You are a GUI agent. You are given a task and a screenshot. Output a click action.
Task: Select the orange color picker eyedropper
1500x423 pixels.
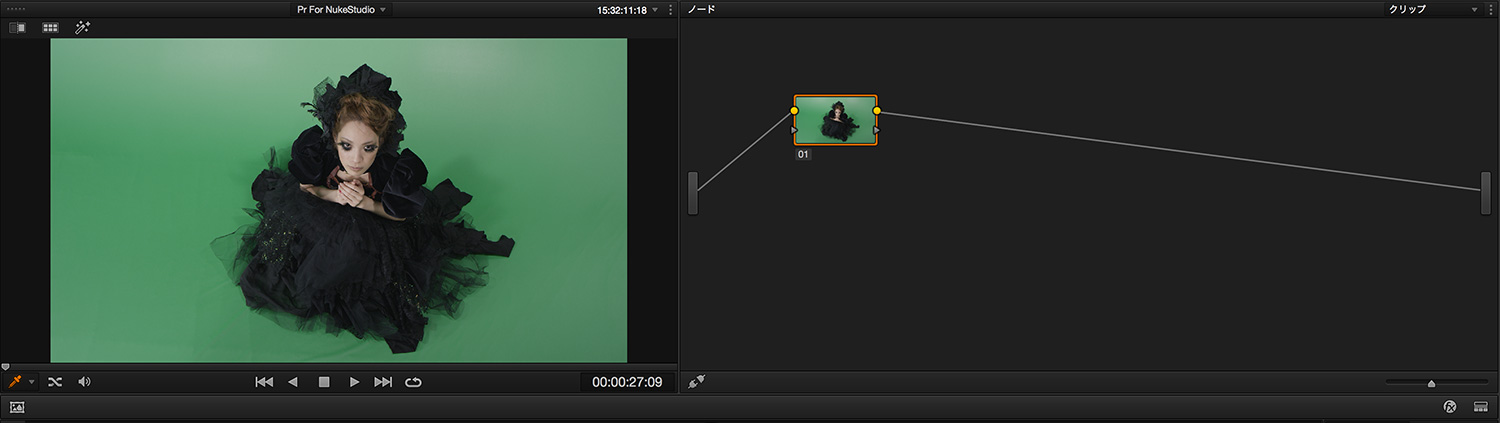15,382
